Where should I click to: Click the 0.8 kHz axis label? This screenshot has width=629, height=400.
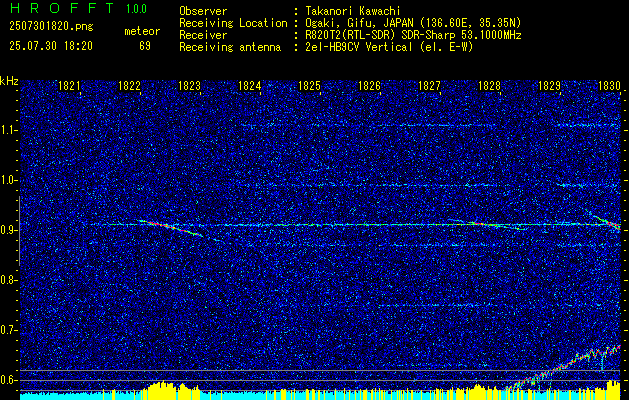pos(9,280)
